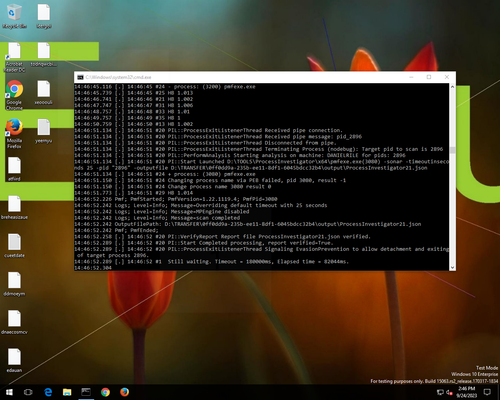Open the file right of Acrobat Reader DC

pos(44,54)
